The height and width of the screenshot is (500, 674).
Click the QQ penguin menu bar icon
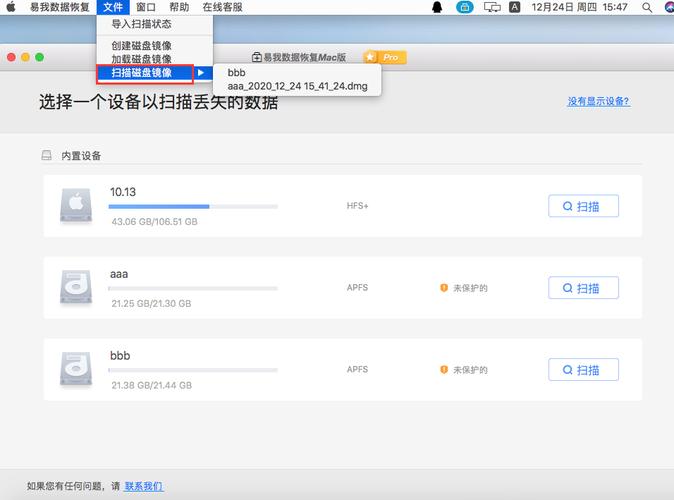click(x=437, y=7)
